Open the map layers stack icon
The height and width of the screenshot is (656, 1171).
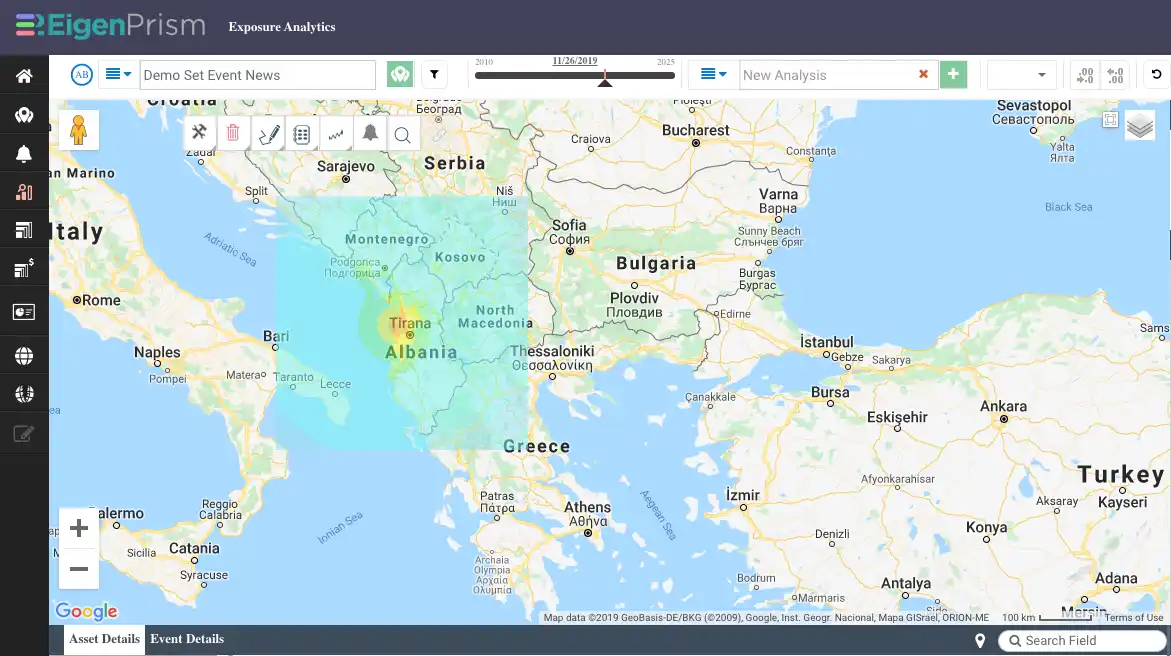[x=1140, y=126]
